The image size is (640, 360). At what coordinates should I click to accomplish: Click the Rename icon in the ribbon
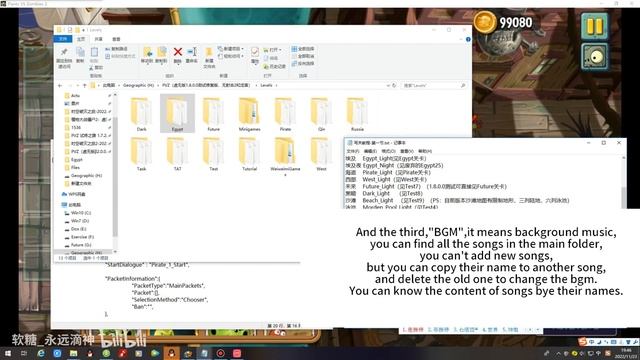192,52
